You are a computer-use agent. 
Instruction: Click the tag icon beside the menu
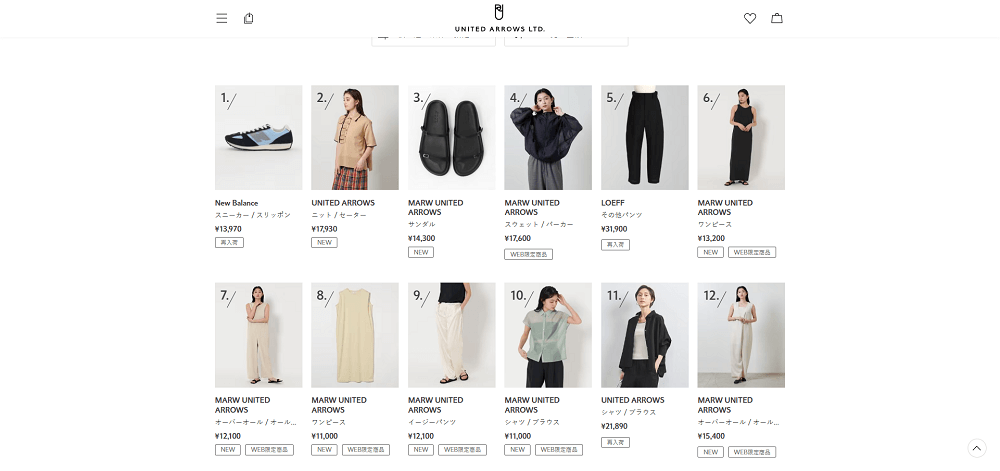249,18
